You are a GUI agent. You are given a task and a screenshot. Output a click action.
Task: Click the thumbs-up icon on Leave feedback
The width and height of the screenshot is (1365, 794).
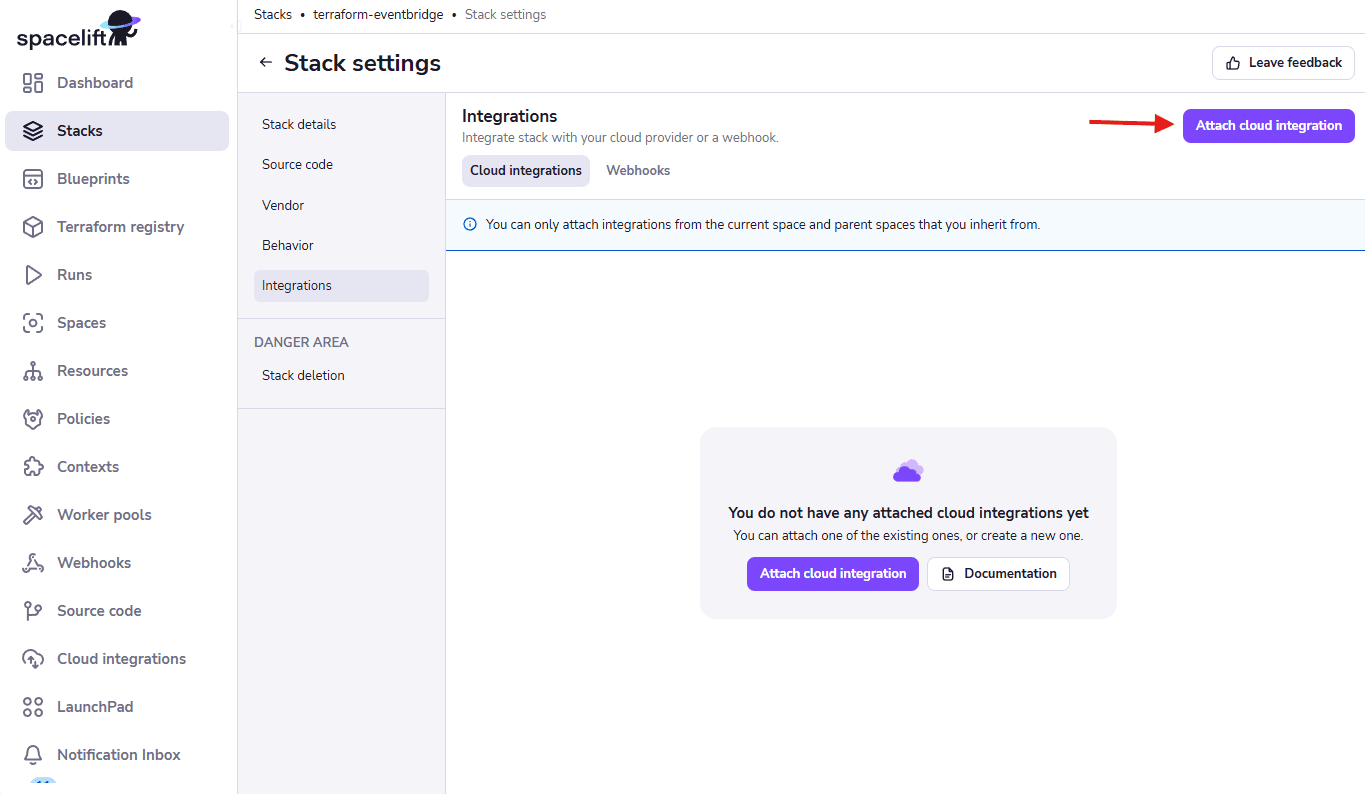(1233, 63)
